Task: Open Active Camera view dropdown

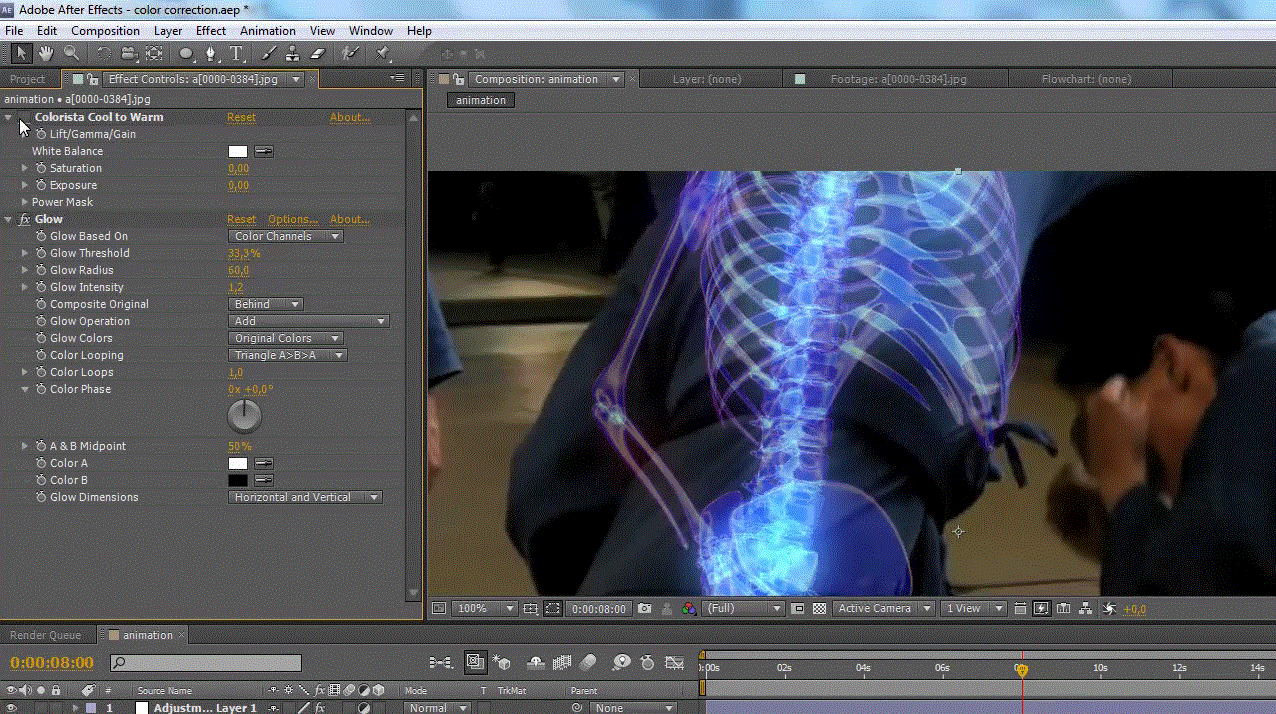Action: tap(884, 608)
